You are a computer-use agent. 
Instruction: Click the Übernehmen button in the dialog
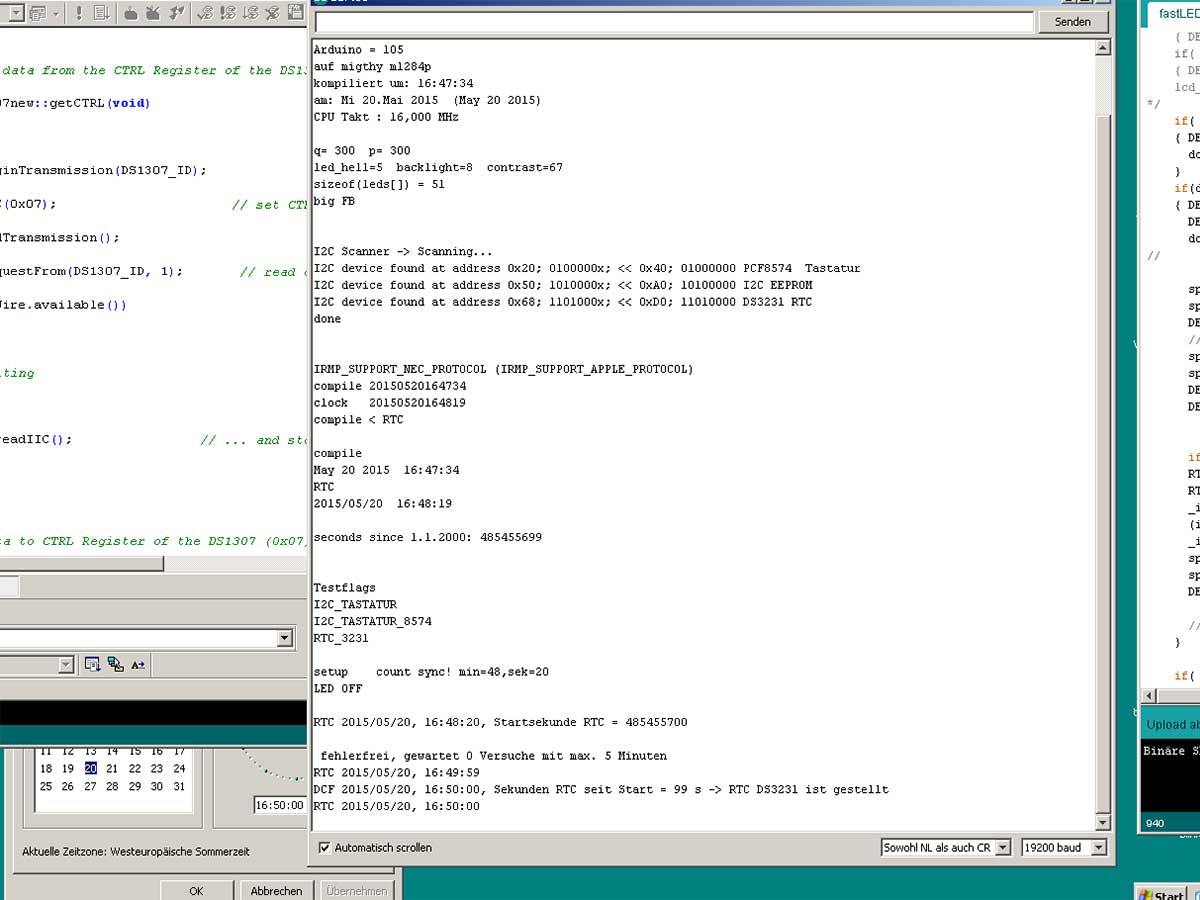click(356, 891)
